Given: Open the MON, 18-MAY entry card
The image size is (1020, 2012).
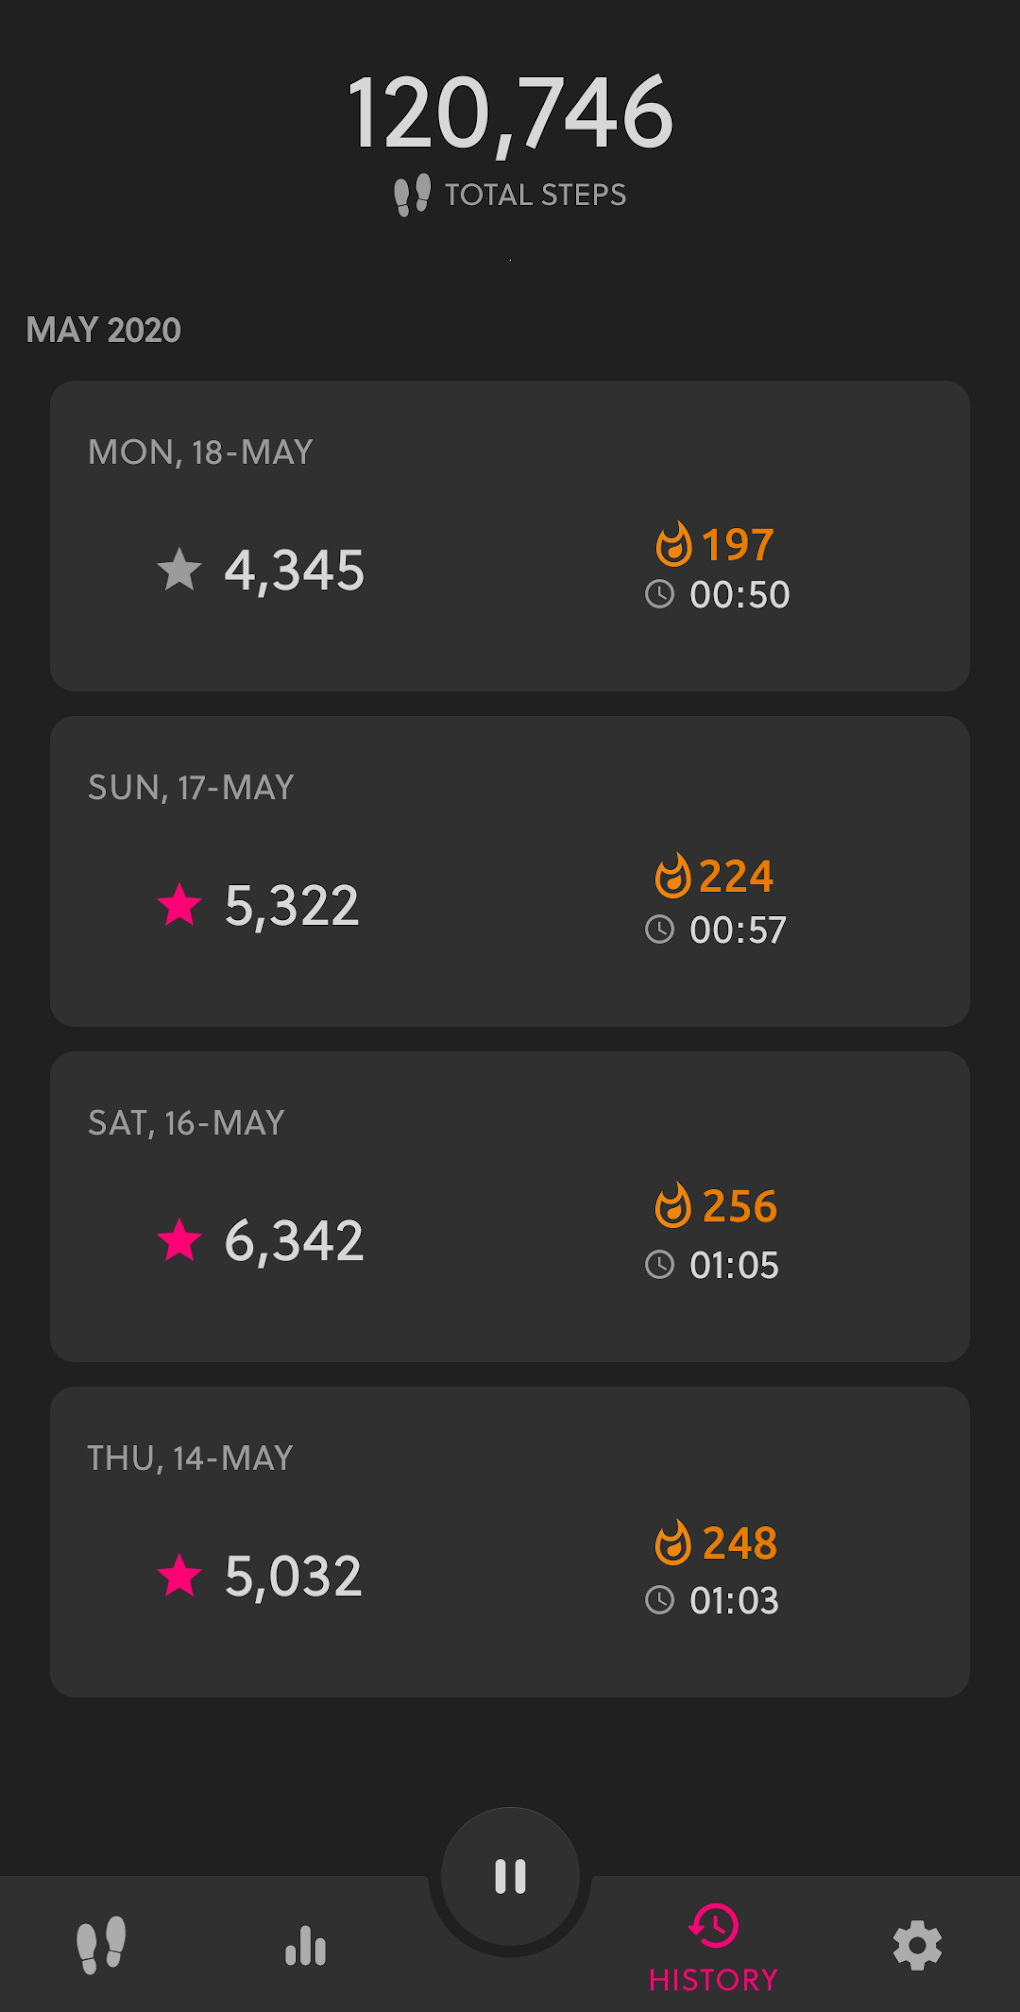Looking at the screenshot, I should tap(510, 535).
